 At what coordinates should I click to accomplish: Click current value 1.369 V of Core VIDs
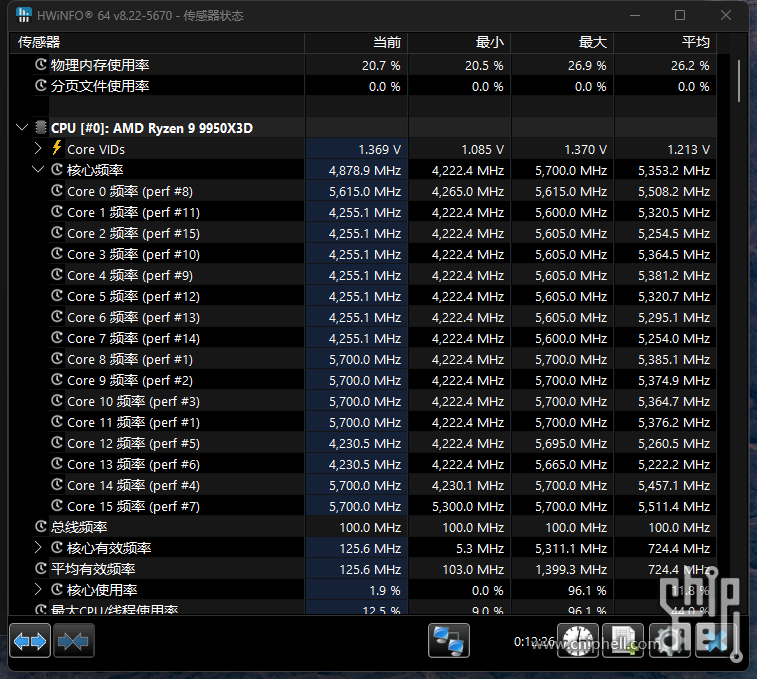(x=379, y=150)
